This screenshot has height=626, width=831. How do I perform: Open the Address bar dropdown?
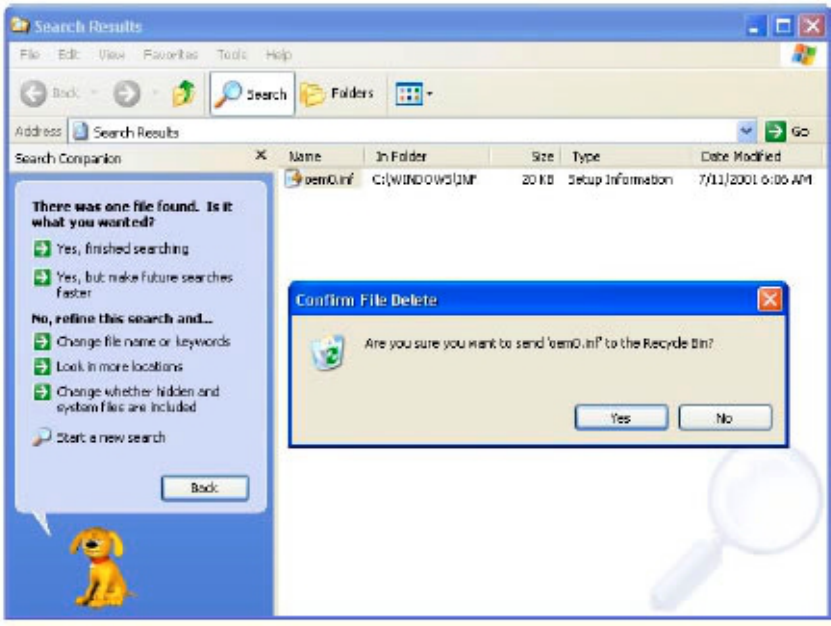click(747, 131)
